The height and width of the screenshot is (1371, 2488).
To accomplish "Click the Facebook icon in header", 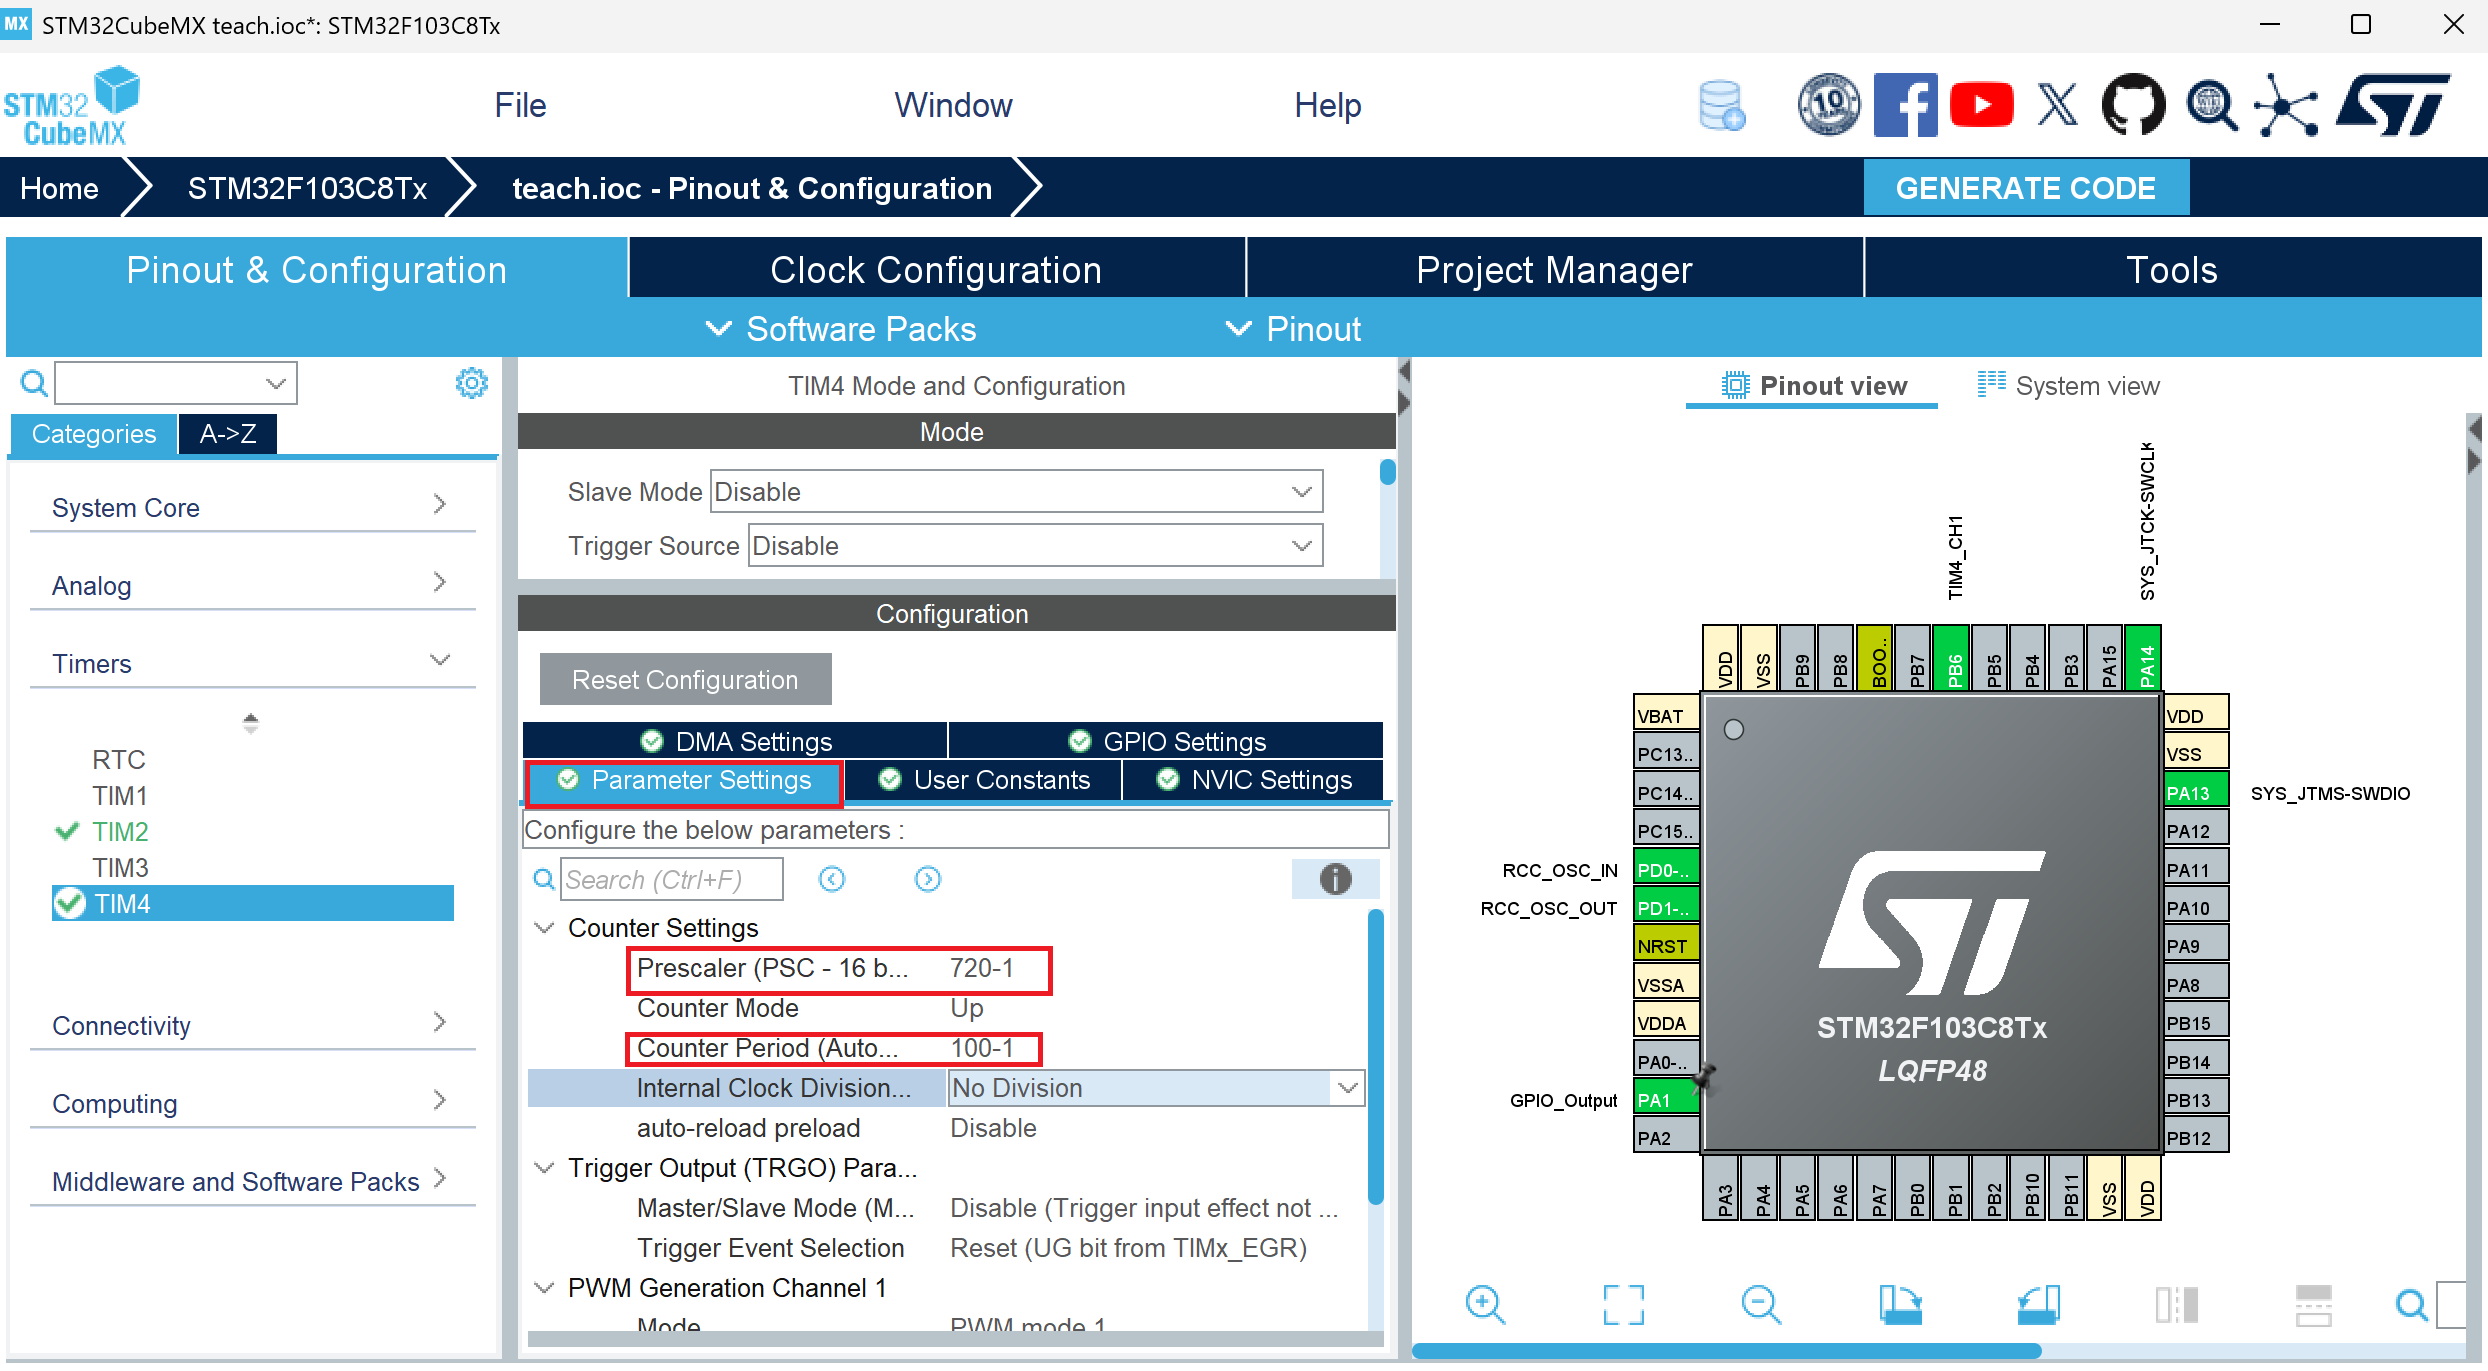I will click(1904, 105).
